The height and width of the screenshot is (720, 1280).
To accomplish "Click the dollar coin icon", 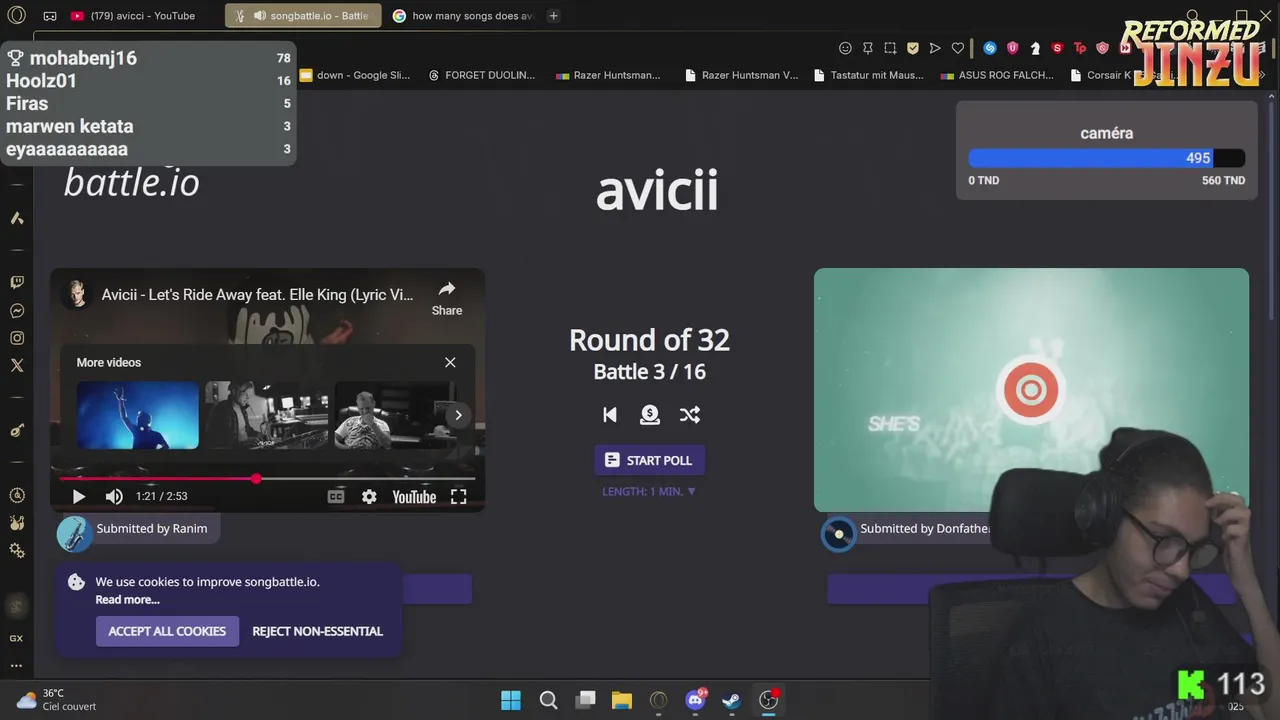I will click(650, 414).
